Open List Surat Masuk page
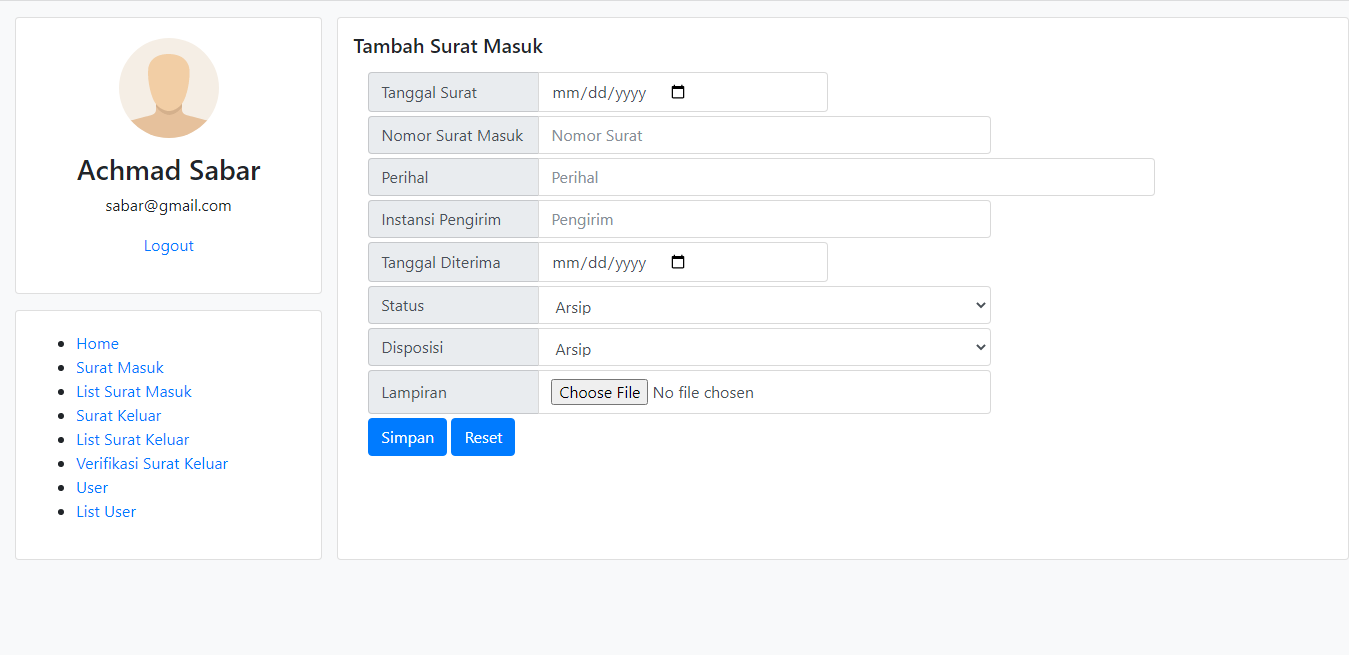Viewport: 1349px width, 655px height. click(x=134, y=392)
